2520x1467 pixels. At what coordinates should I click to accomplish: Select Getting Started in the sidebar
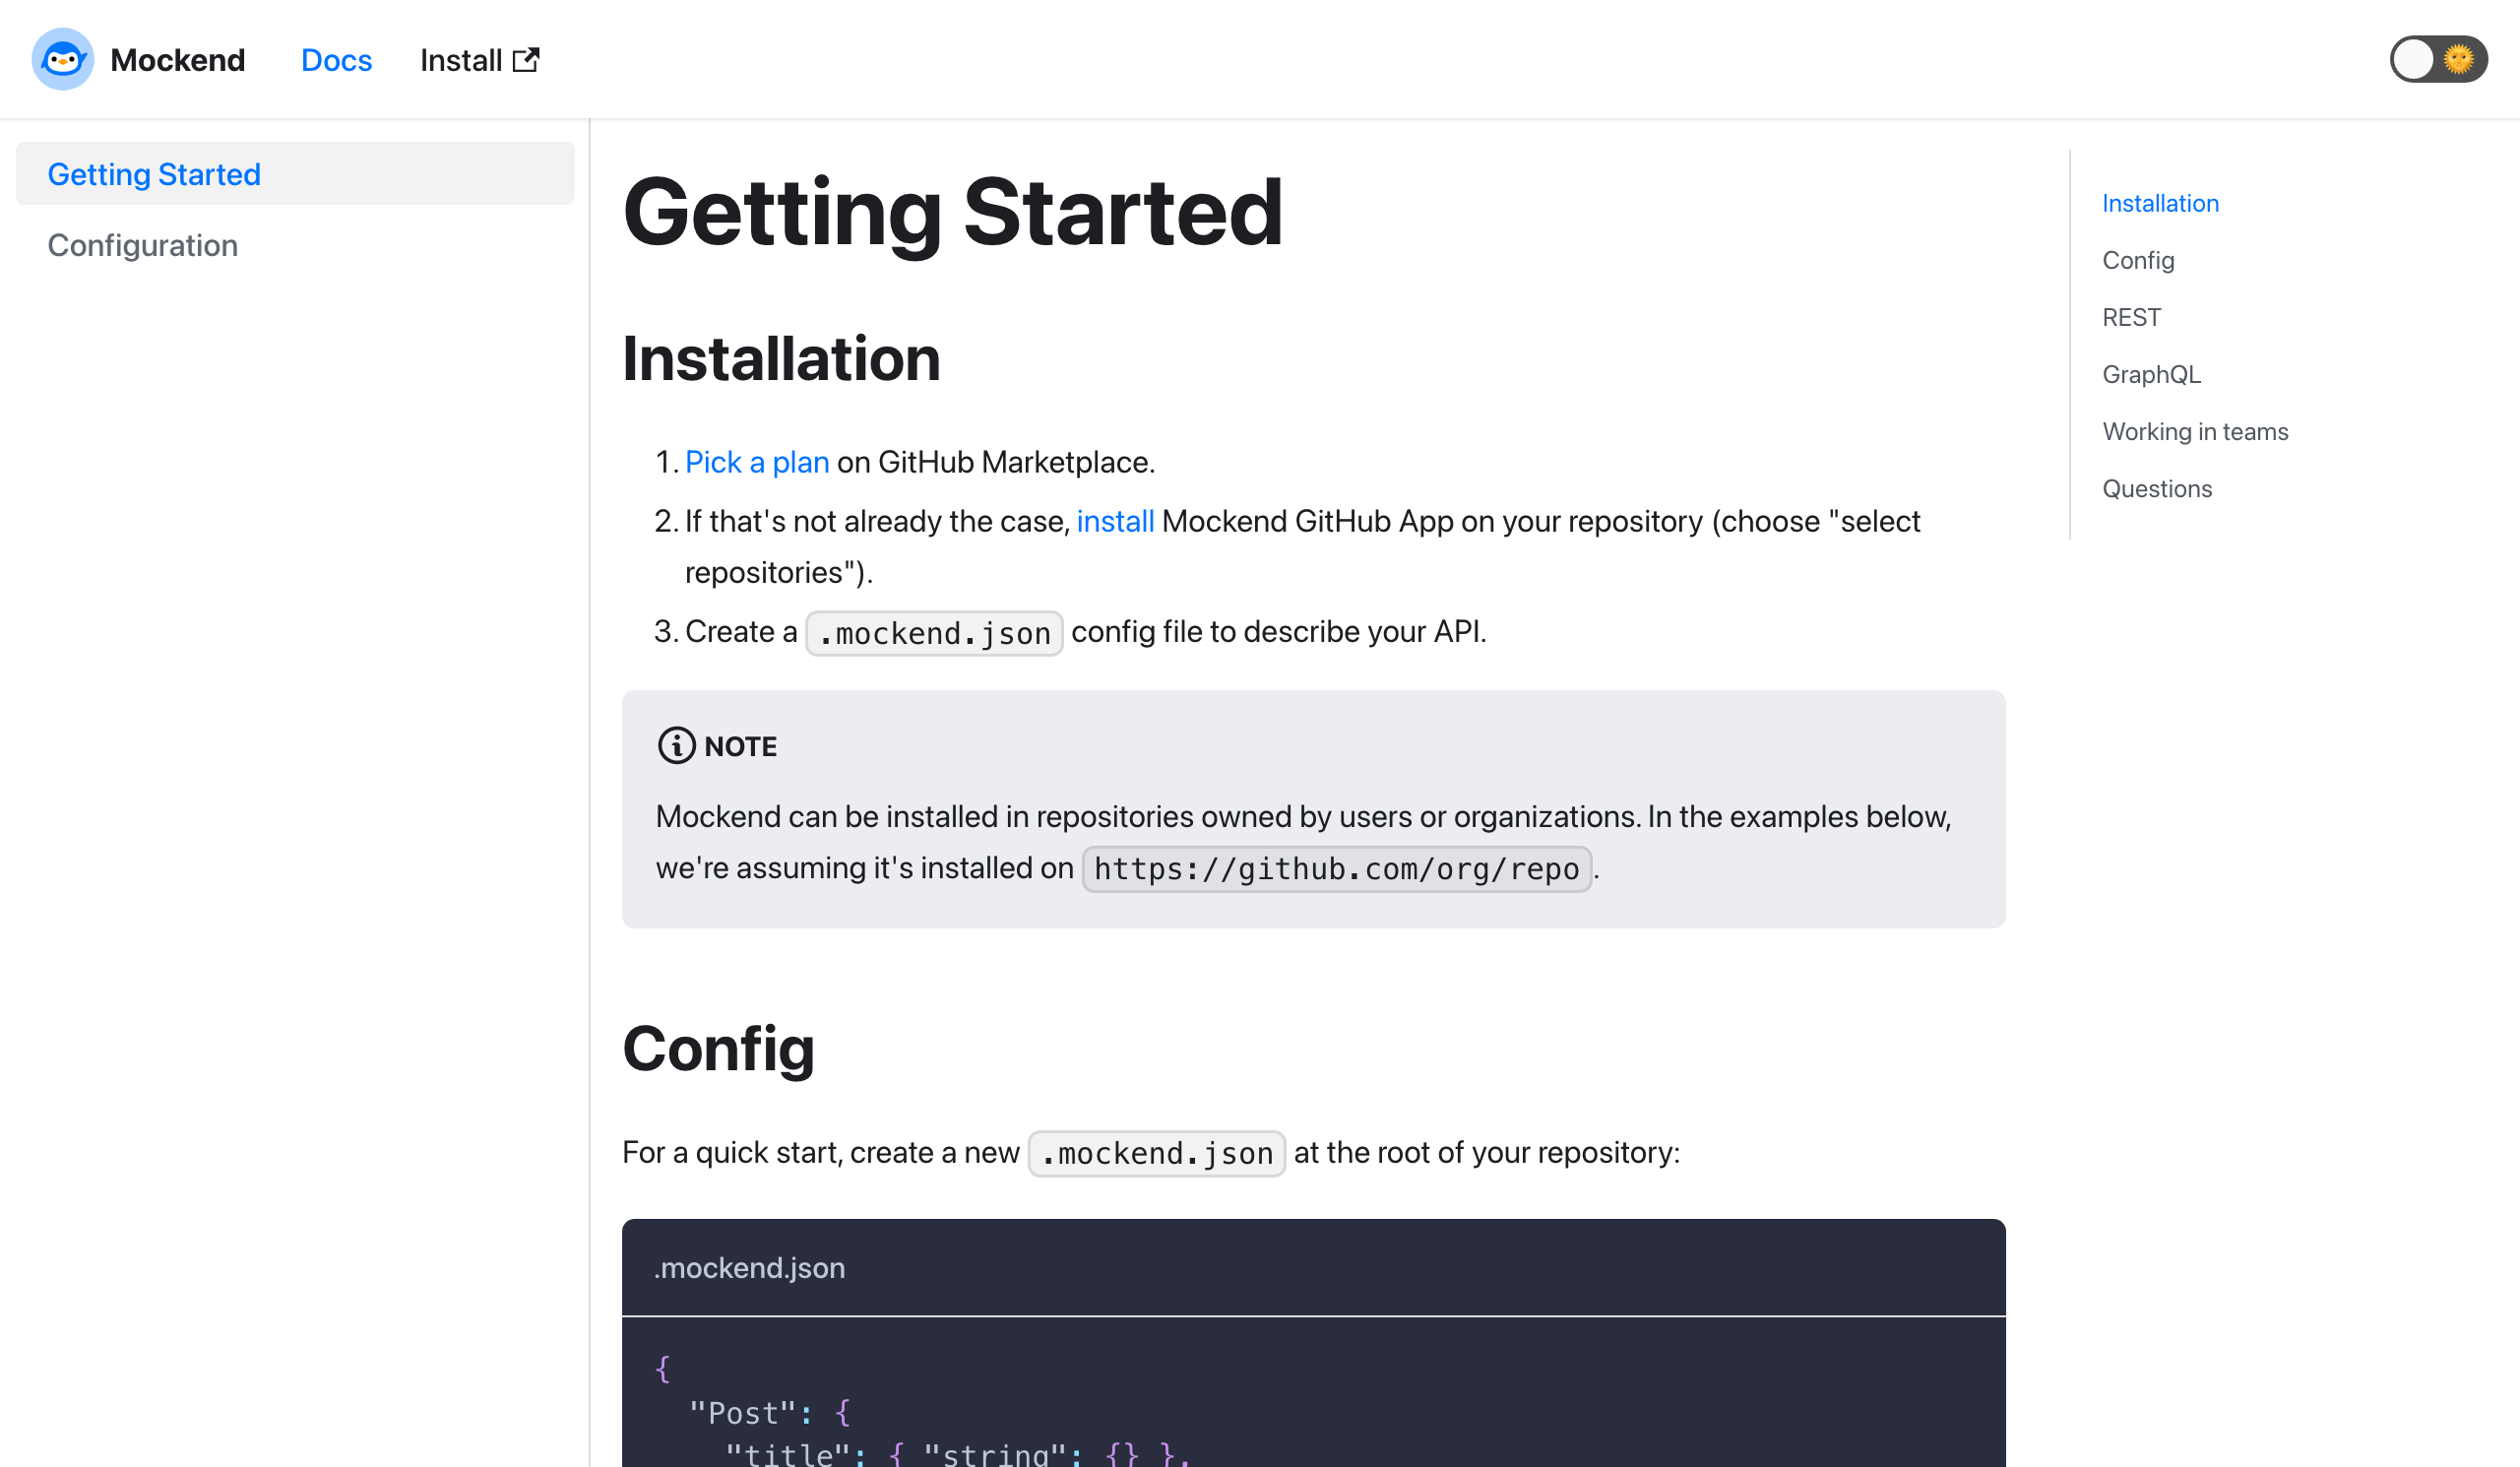295,174
